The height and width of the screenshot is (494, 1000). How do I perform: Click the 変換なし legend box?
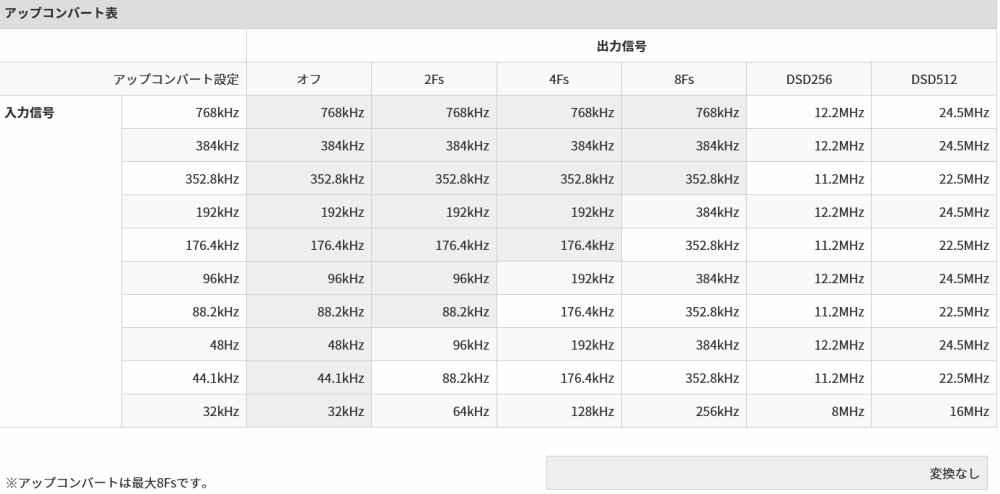coord(767,472)
